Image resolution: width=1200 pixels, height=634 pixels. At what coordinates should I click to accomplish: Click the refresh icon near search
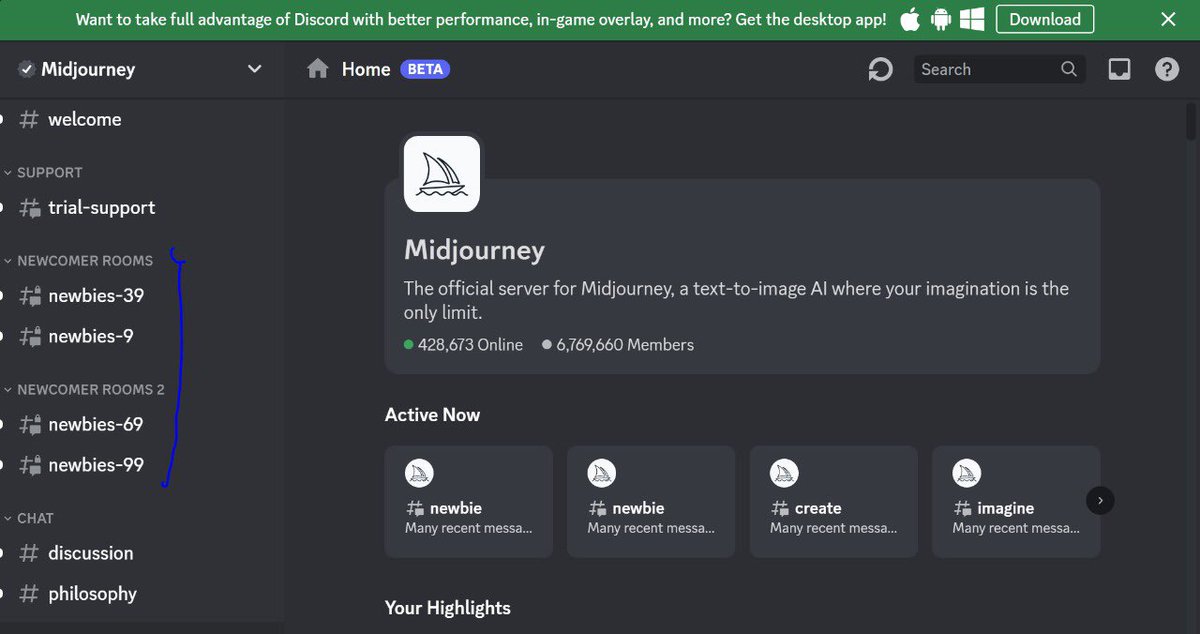[x=880, y=69]
